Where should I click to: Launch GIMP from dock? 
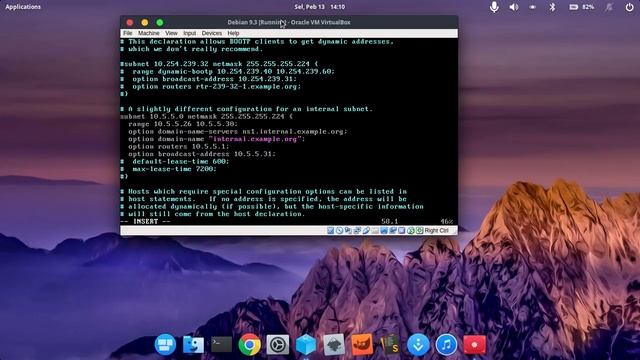pos(362,344)
